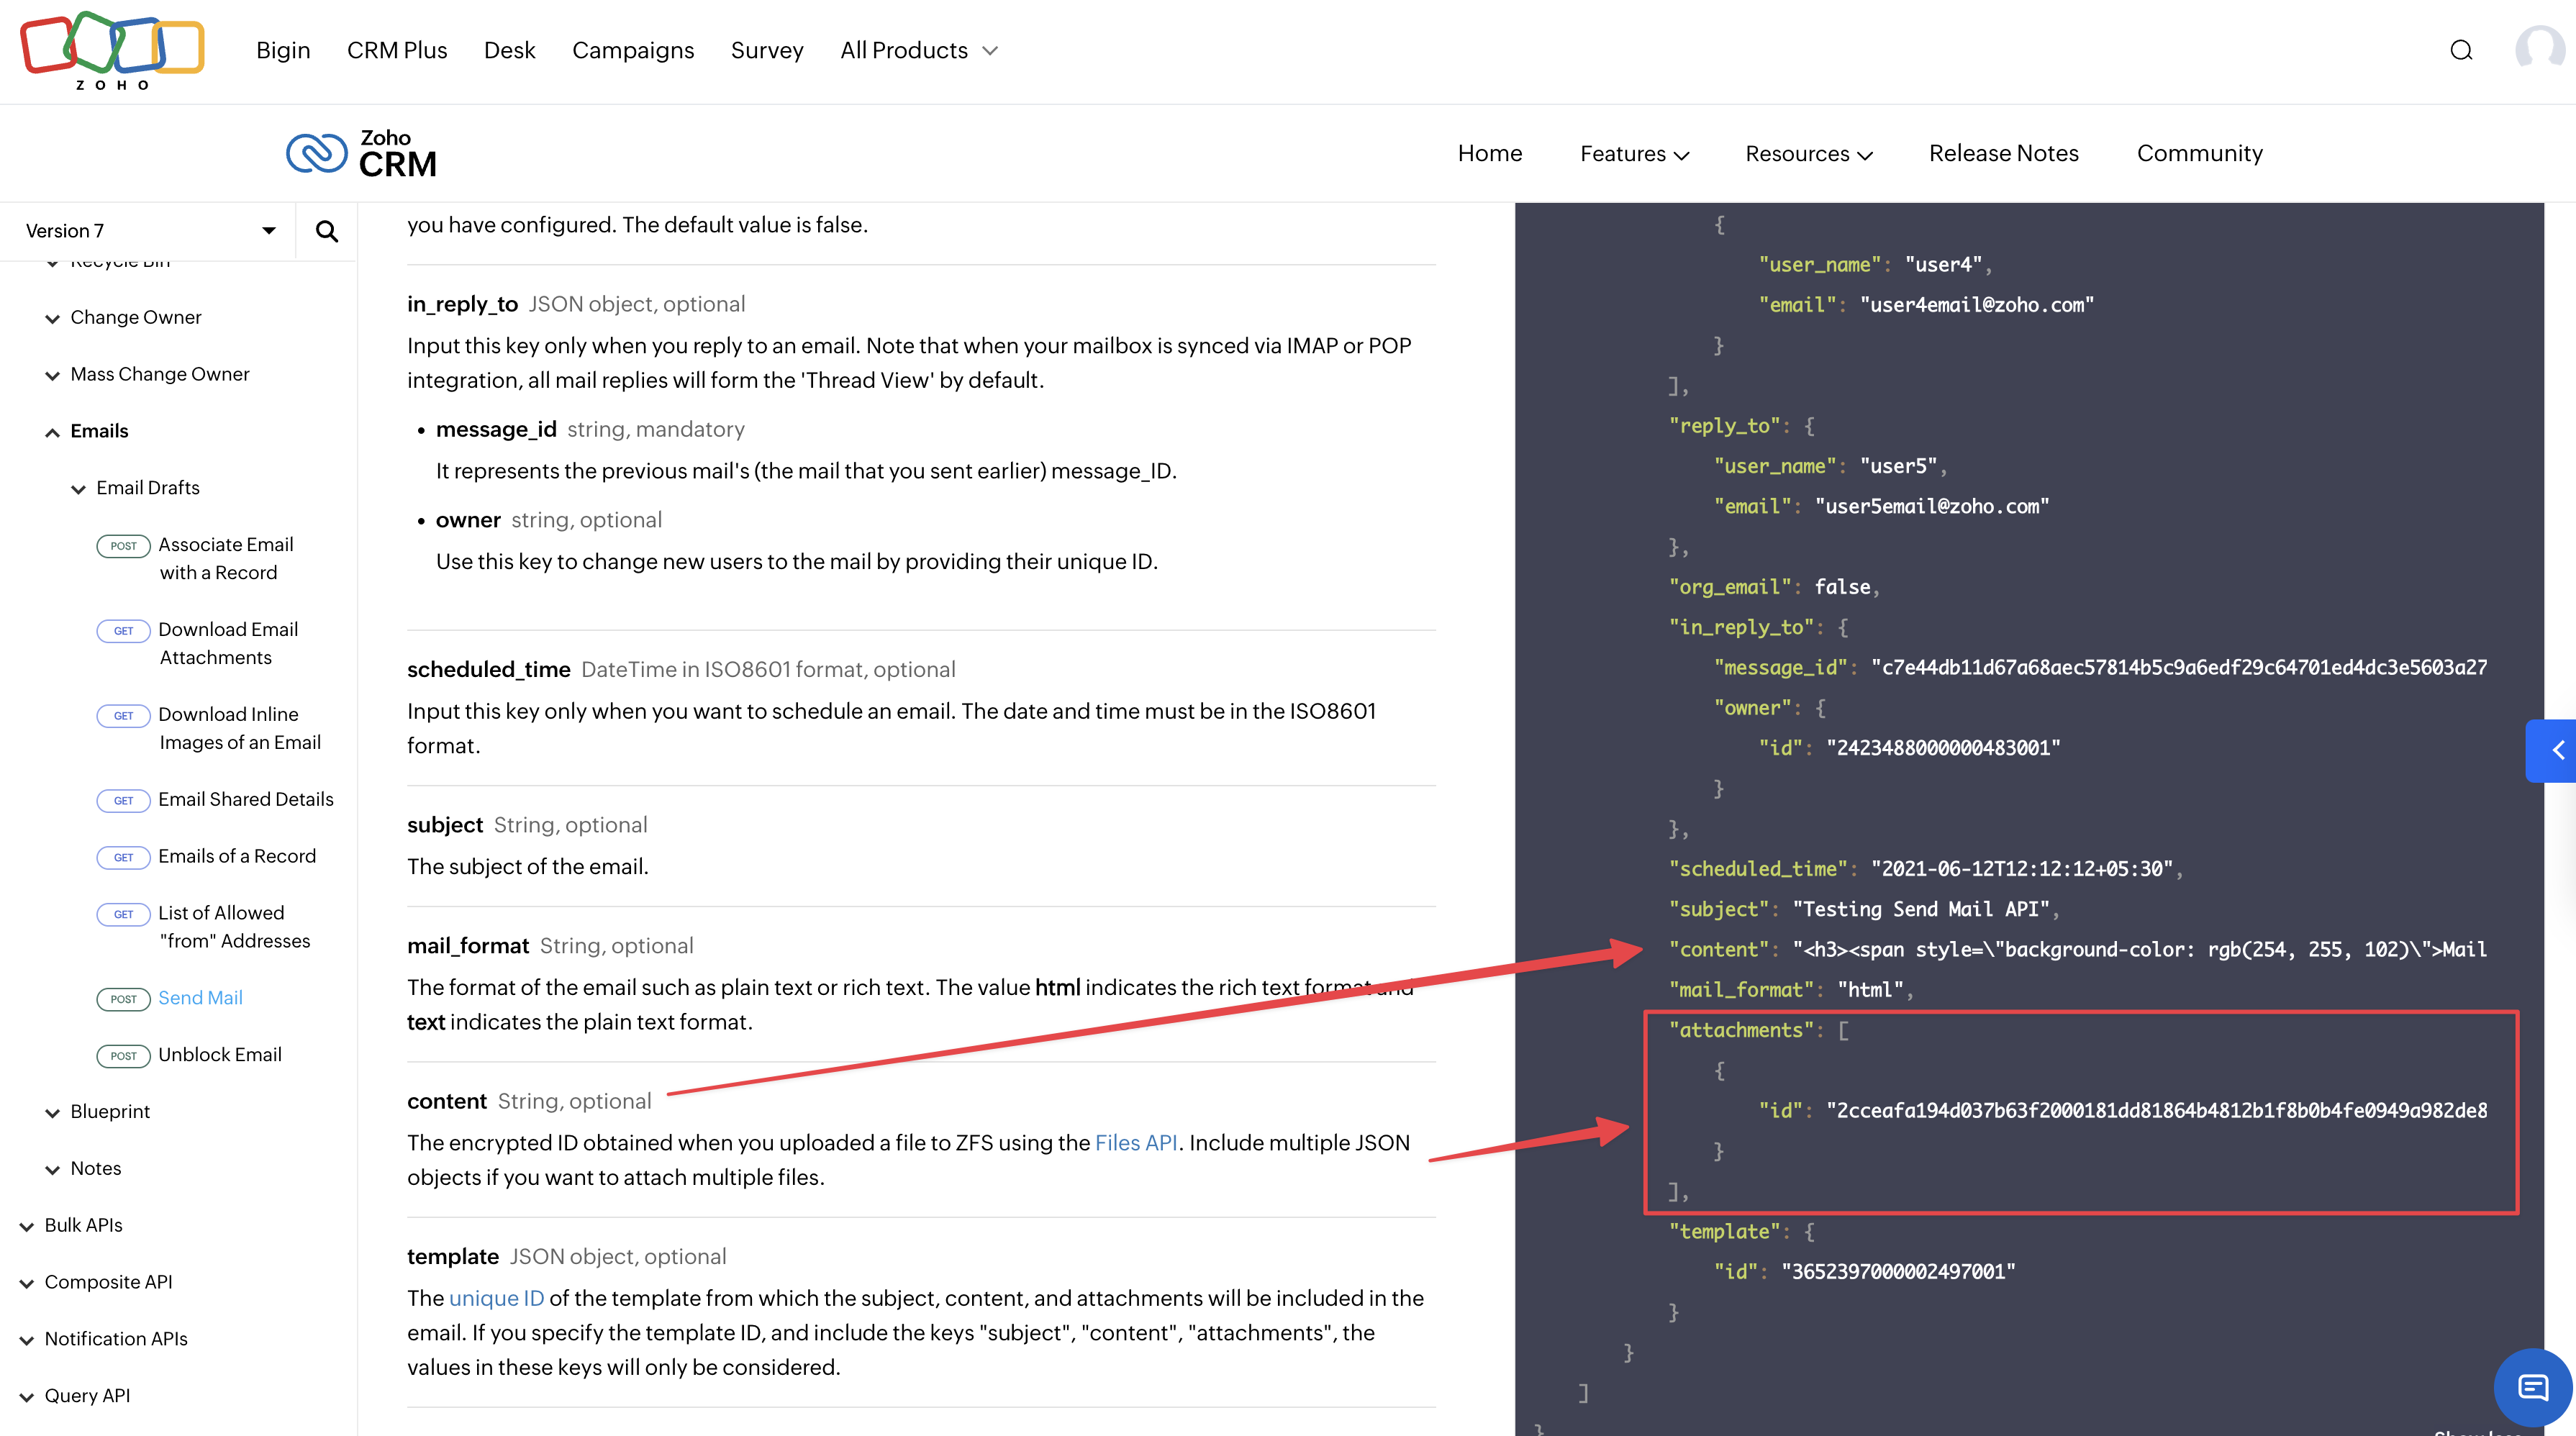2576x1436 pixels.
Task: Open the unique ID link
Action: click(x=496, y=1298)
